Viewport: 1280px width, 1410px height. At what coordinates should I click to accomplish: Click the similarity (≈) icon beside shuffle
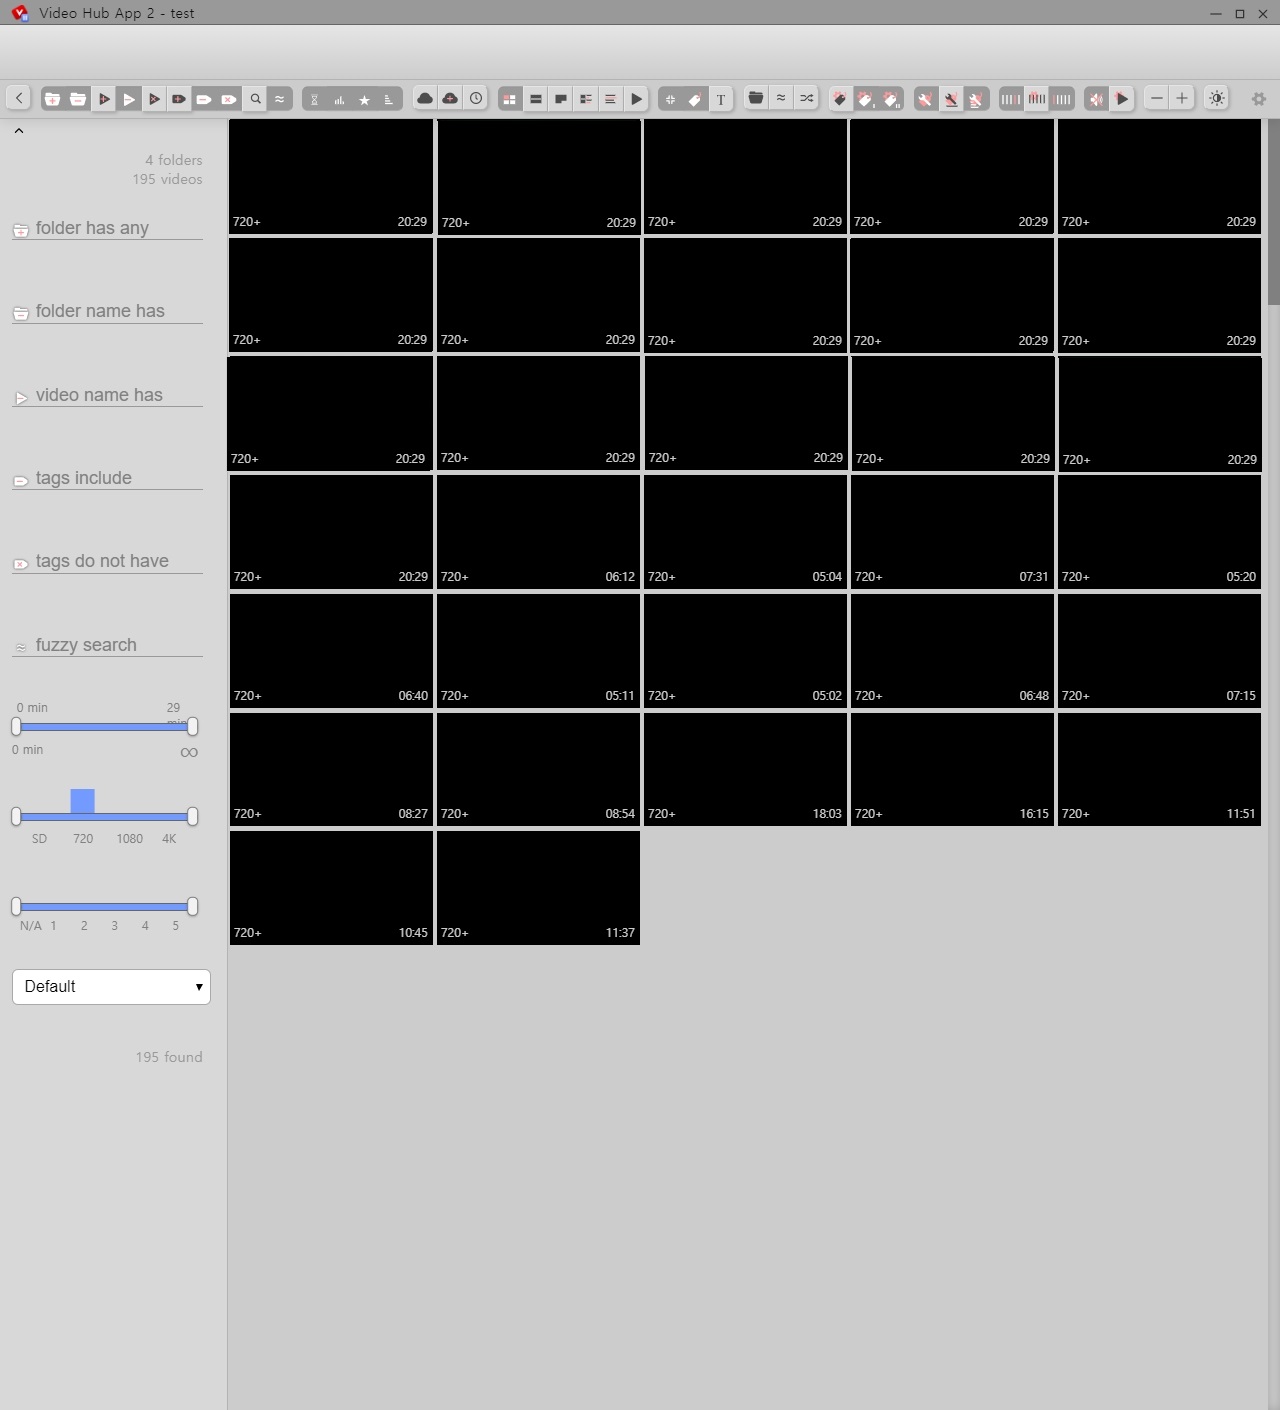pyautogui.click(x=781, y=98)
